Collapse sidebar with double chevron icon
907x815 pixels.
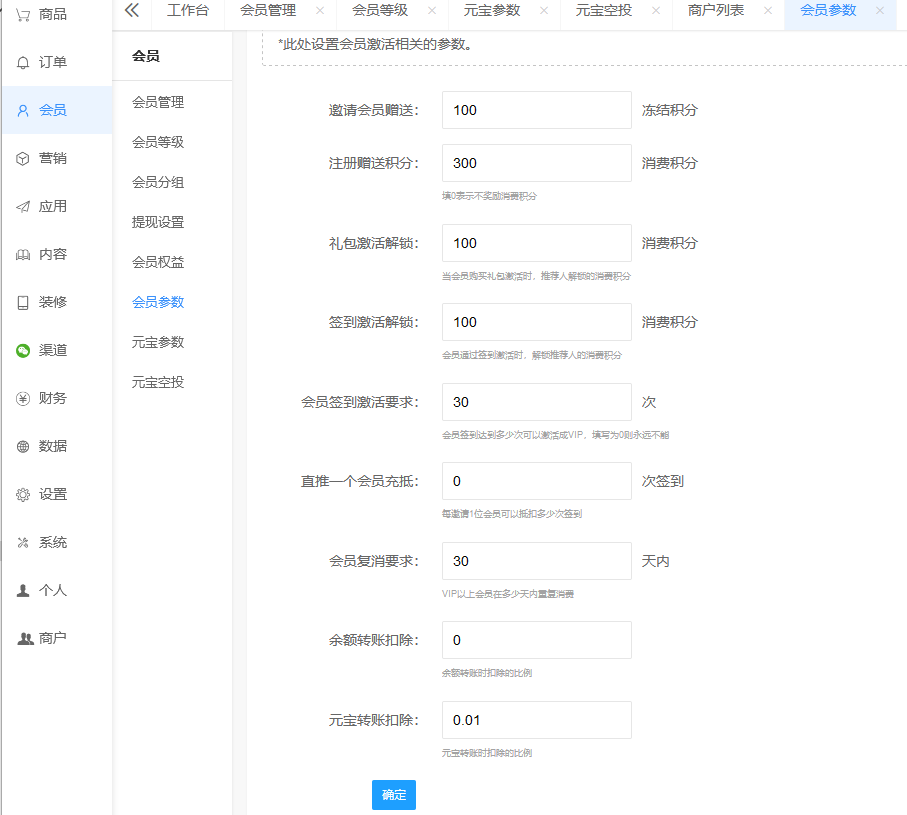pos(132,10)
